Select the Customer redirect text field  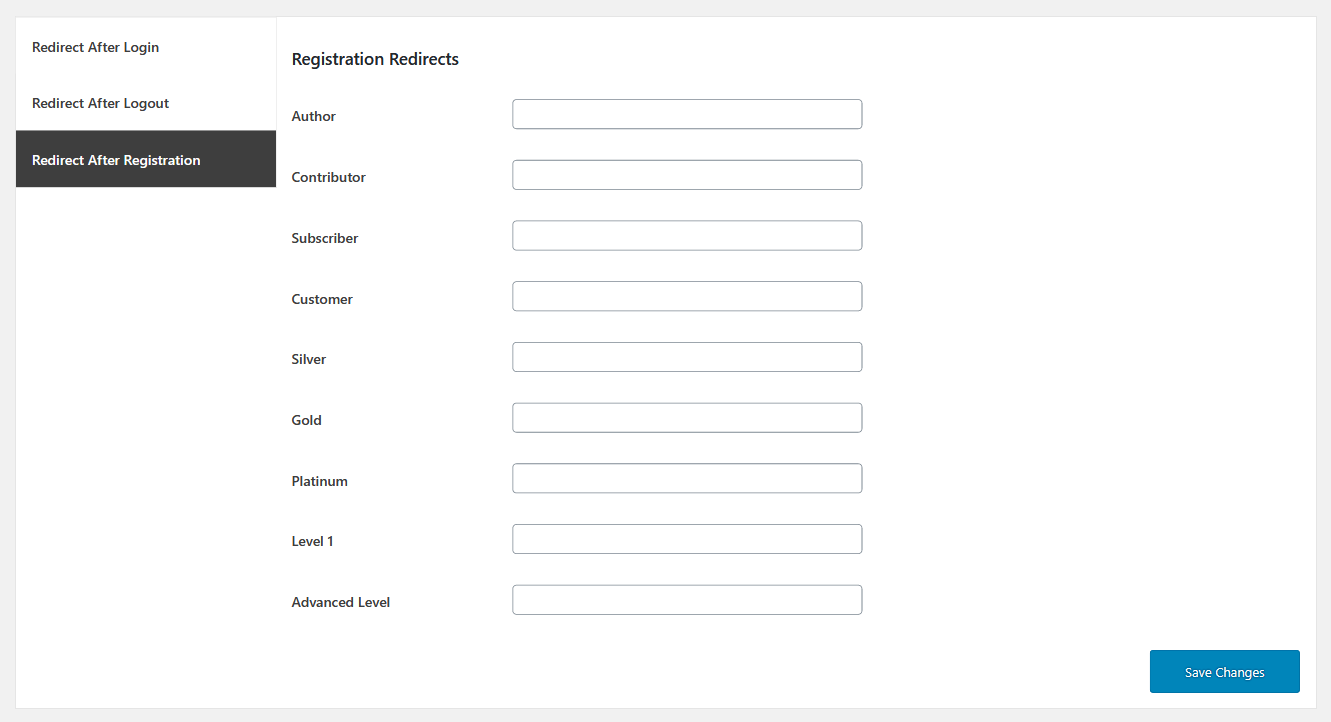click(687, 297)
